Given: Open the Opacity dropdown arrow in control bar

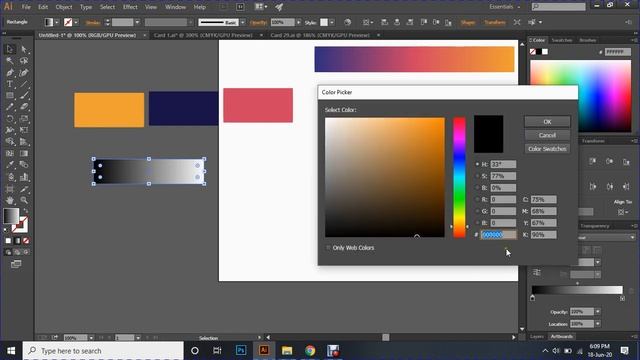Looking at the screenshot, I should pos(299,22).
